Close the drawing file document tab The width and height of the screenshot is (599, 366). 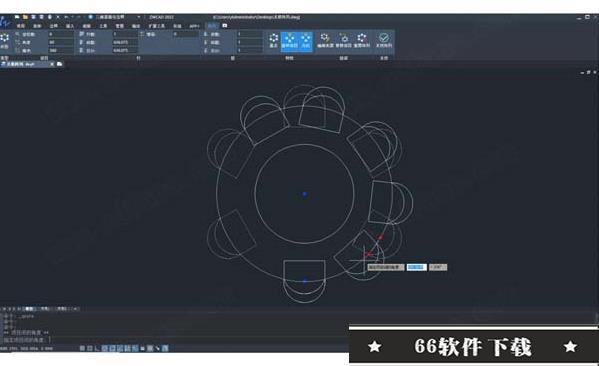click(x=52, y=64)
